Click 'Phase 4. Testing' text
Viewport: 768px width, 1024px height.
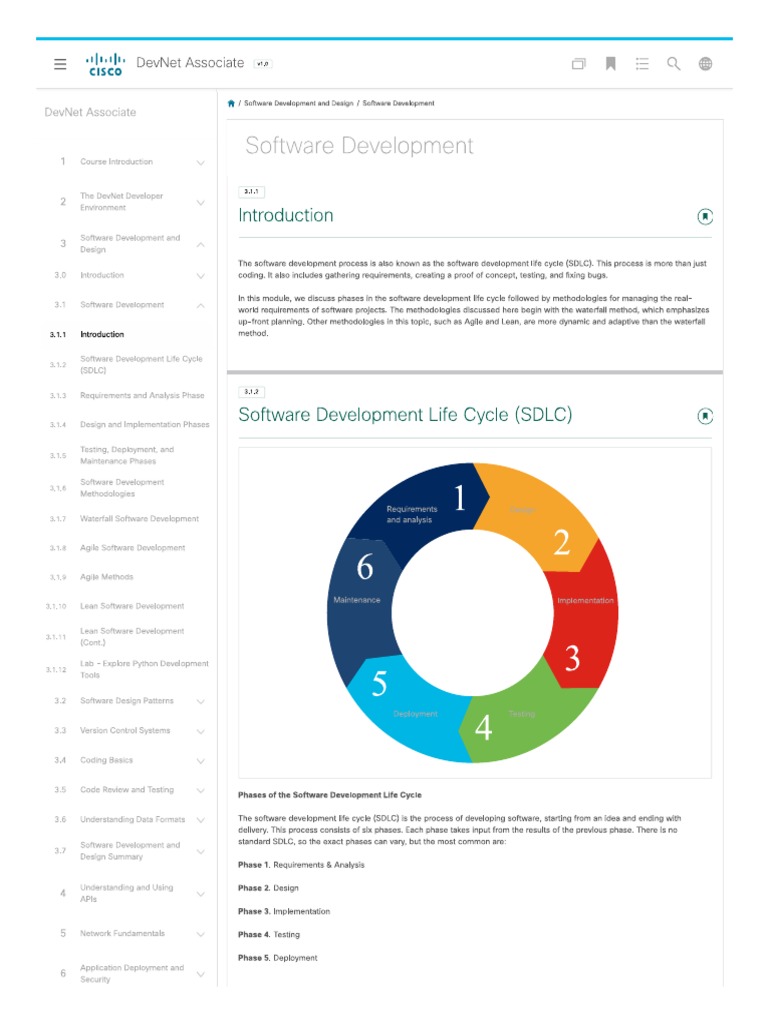(x=269, y=935)
